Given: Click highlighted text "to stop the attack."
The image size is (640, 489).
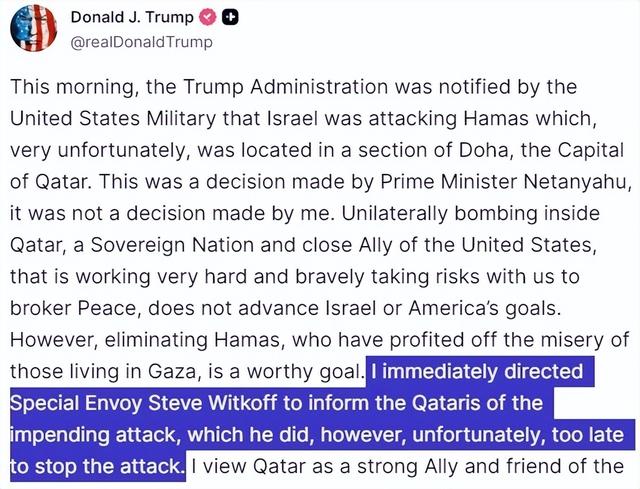Looking at the screenshot, I should coord(97,466).
